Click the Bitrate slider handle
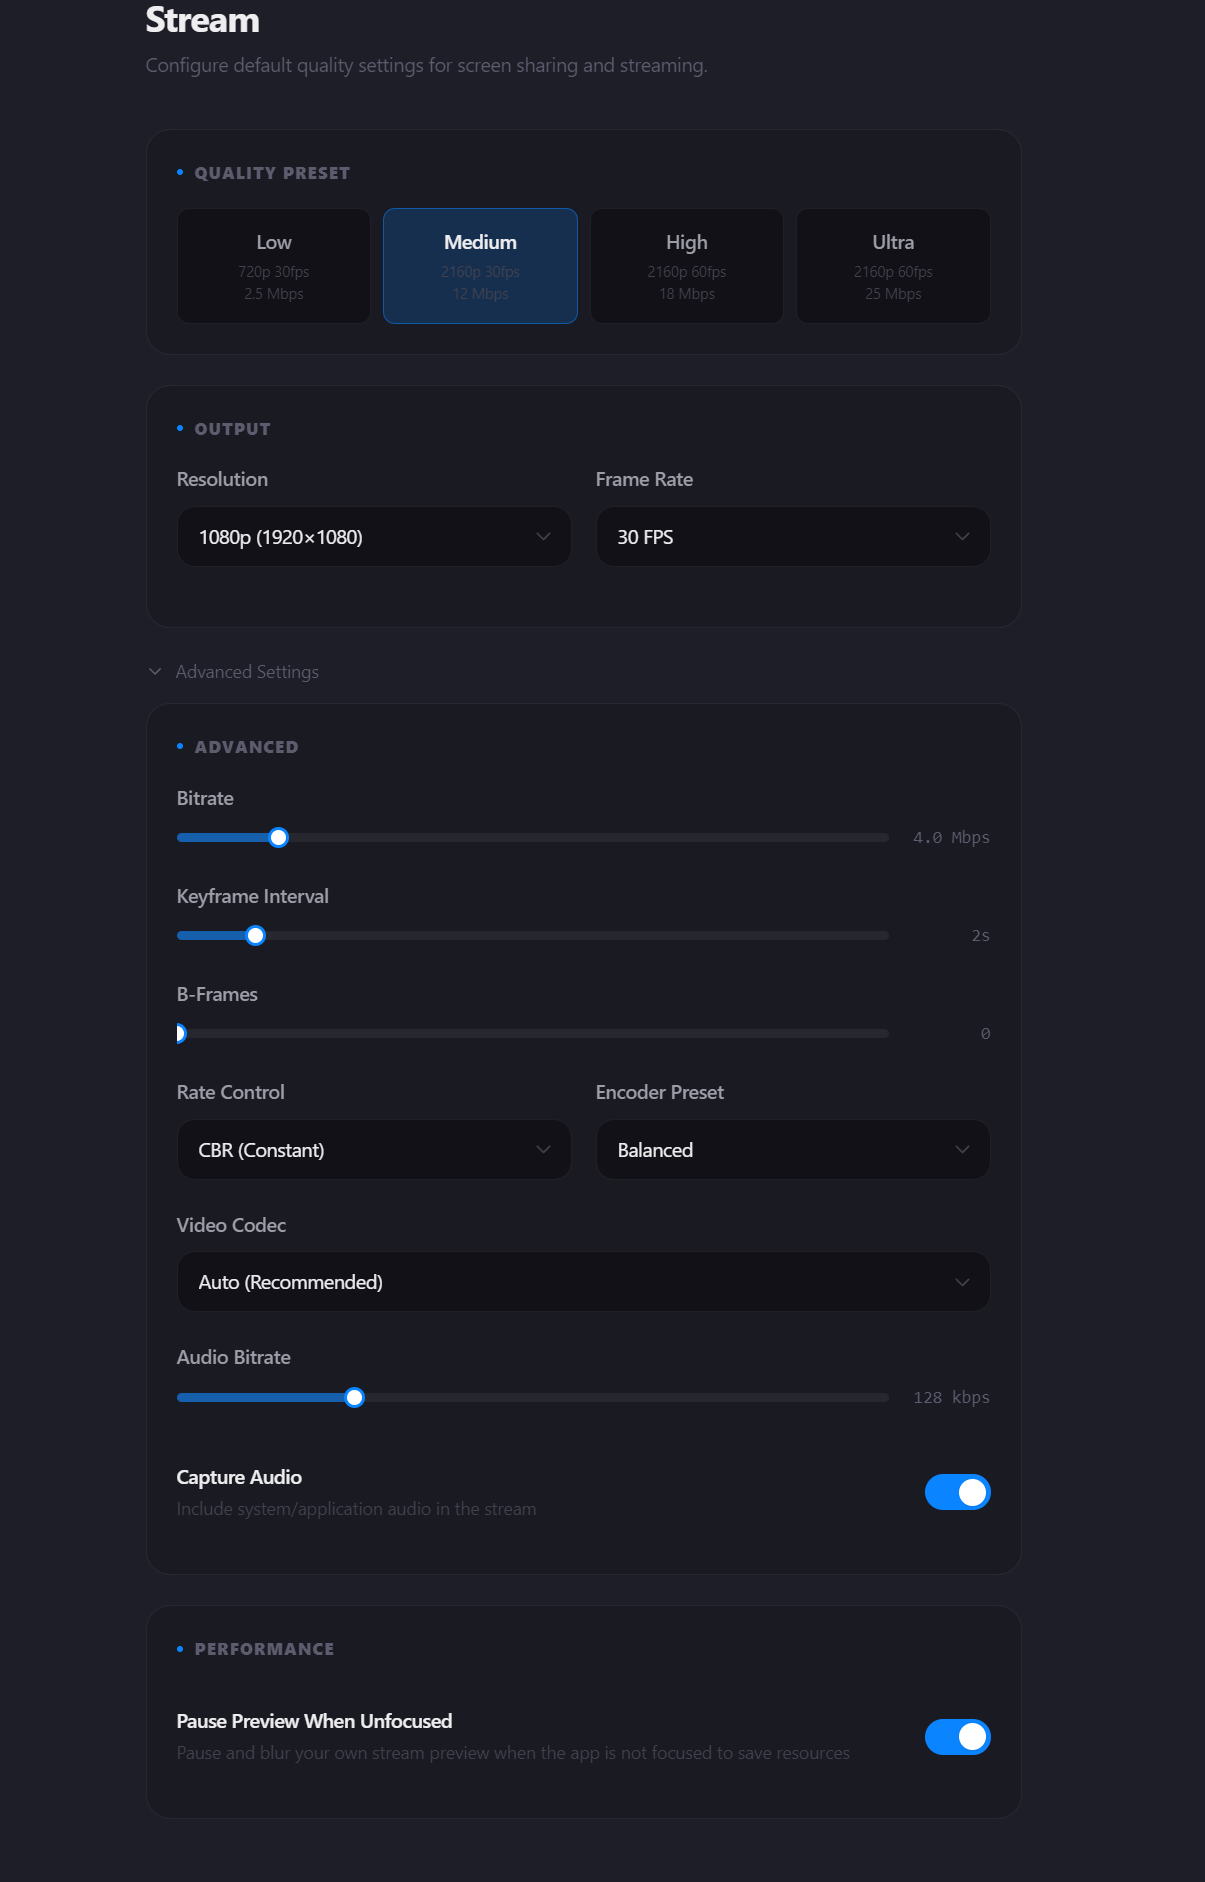The height and width of the screenshot is (1882, 1205). [278, 837]
